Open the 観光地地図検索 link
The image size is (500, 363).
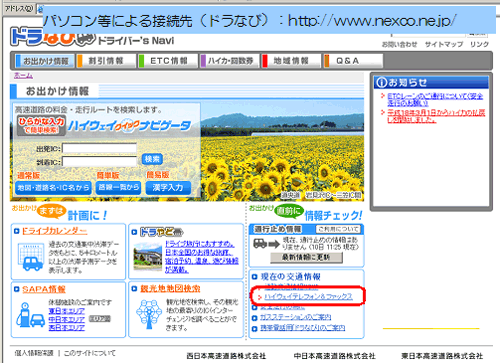(170, 289)
